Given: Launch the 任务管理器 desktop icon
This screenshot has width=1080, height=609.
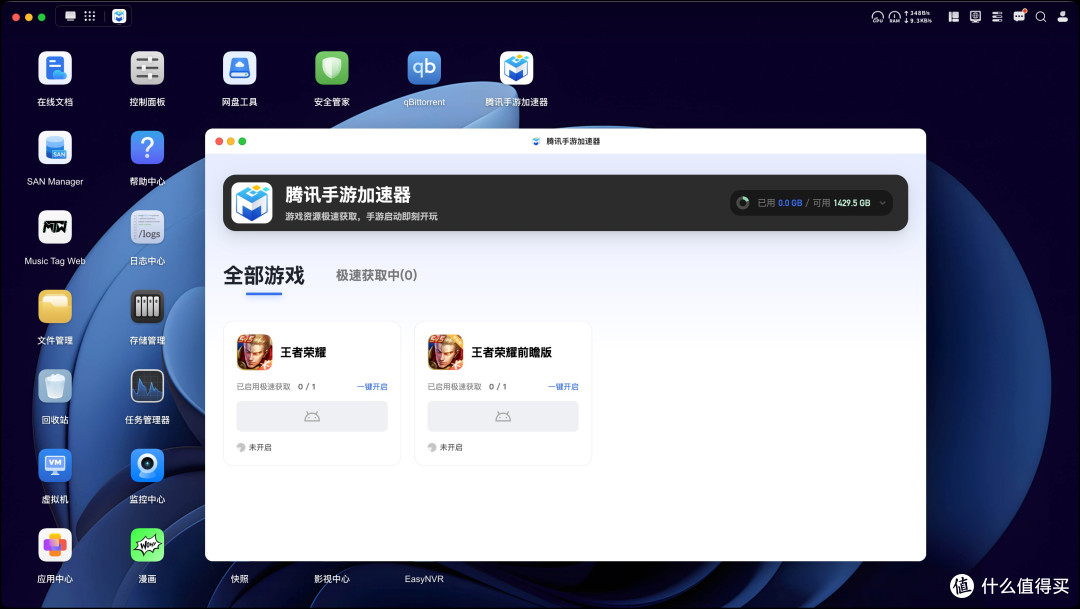Looking at the screenshot, I should 147,386.
